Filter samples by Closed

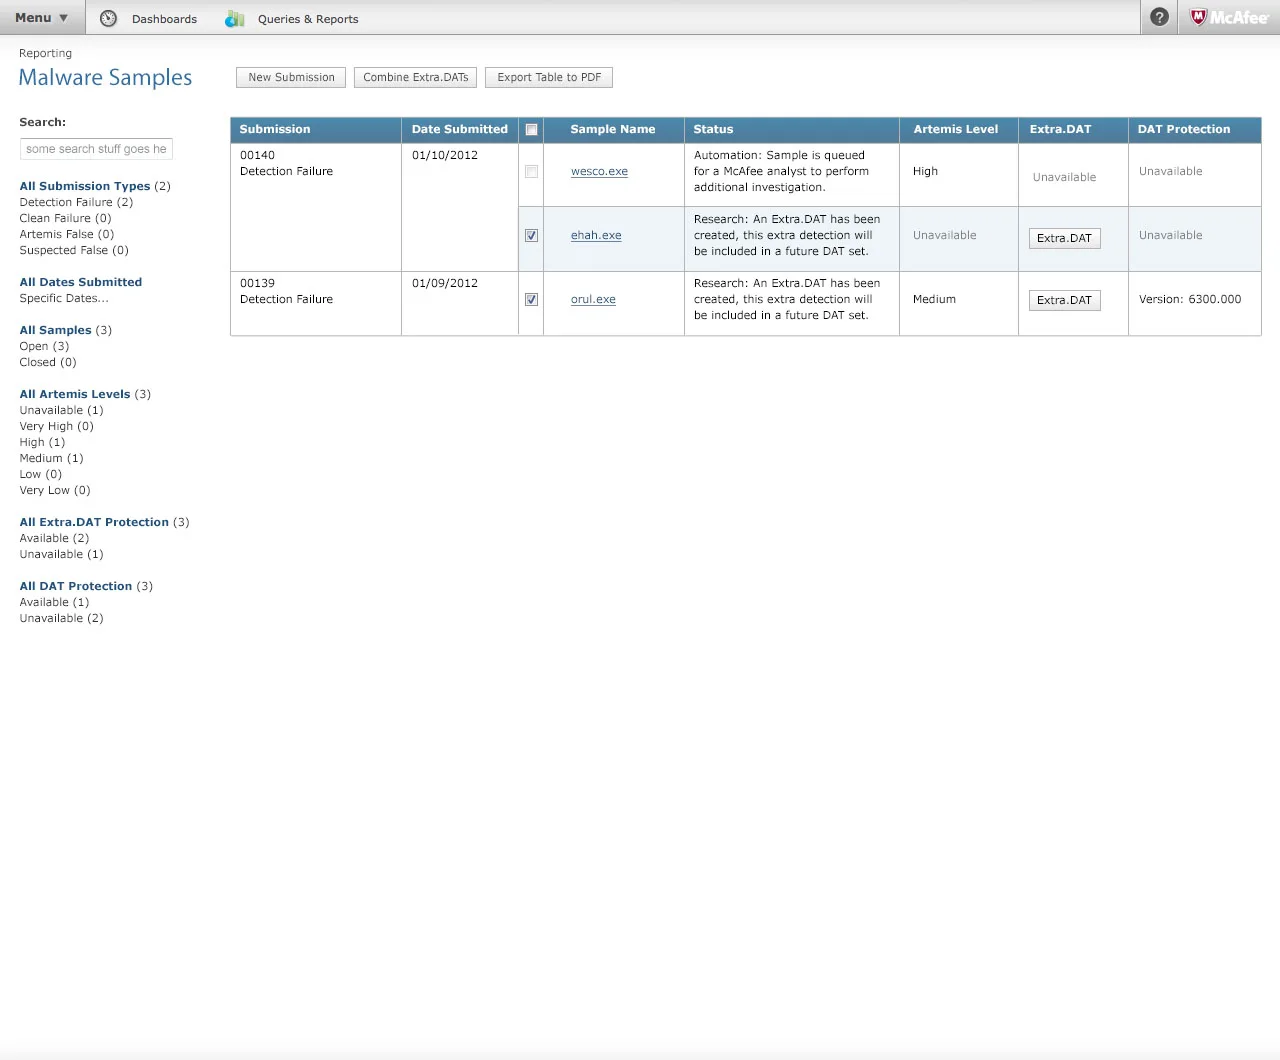48,362
